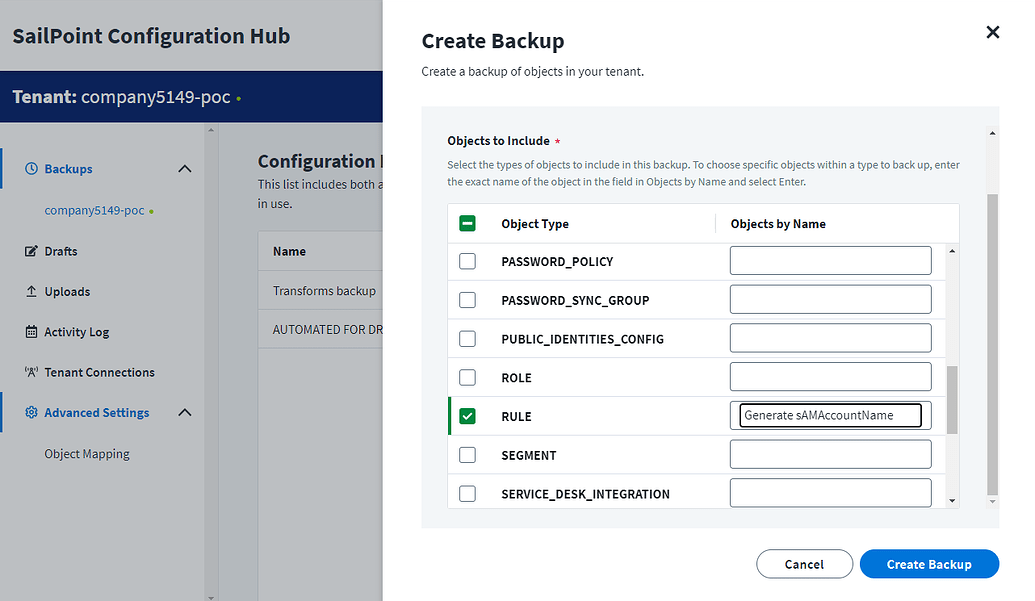This screenshot has width=1035, height=601.
Task: Enable the SEGMENT checkbox
Action: pos(467,454)
